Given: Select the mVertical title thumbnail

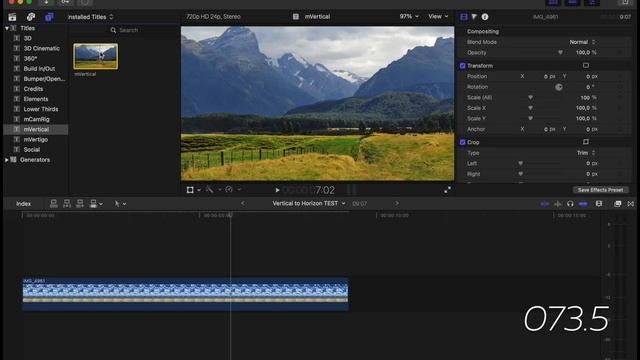Looking at the screenshot, I should tap(96, 56).
